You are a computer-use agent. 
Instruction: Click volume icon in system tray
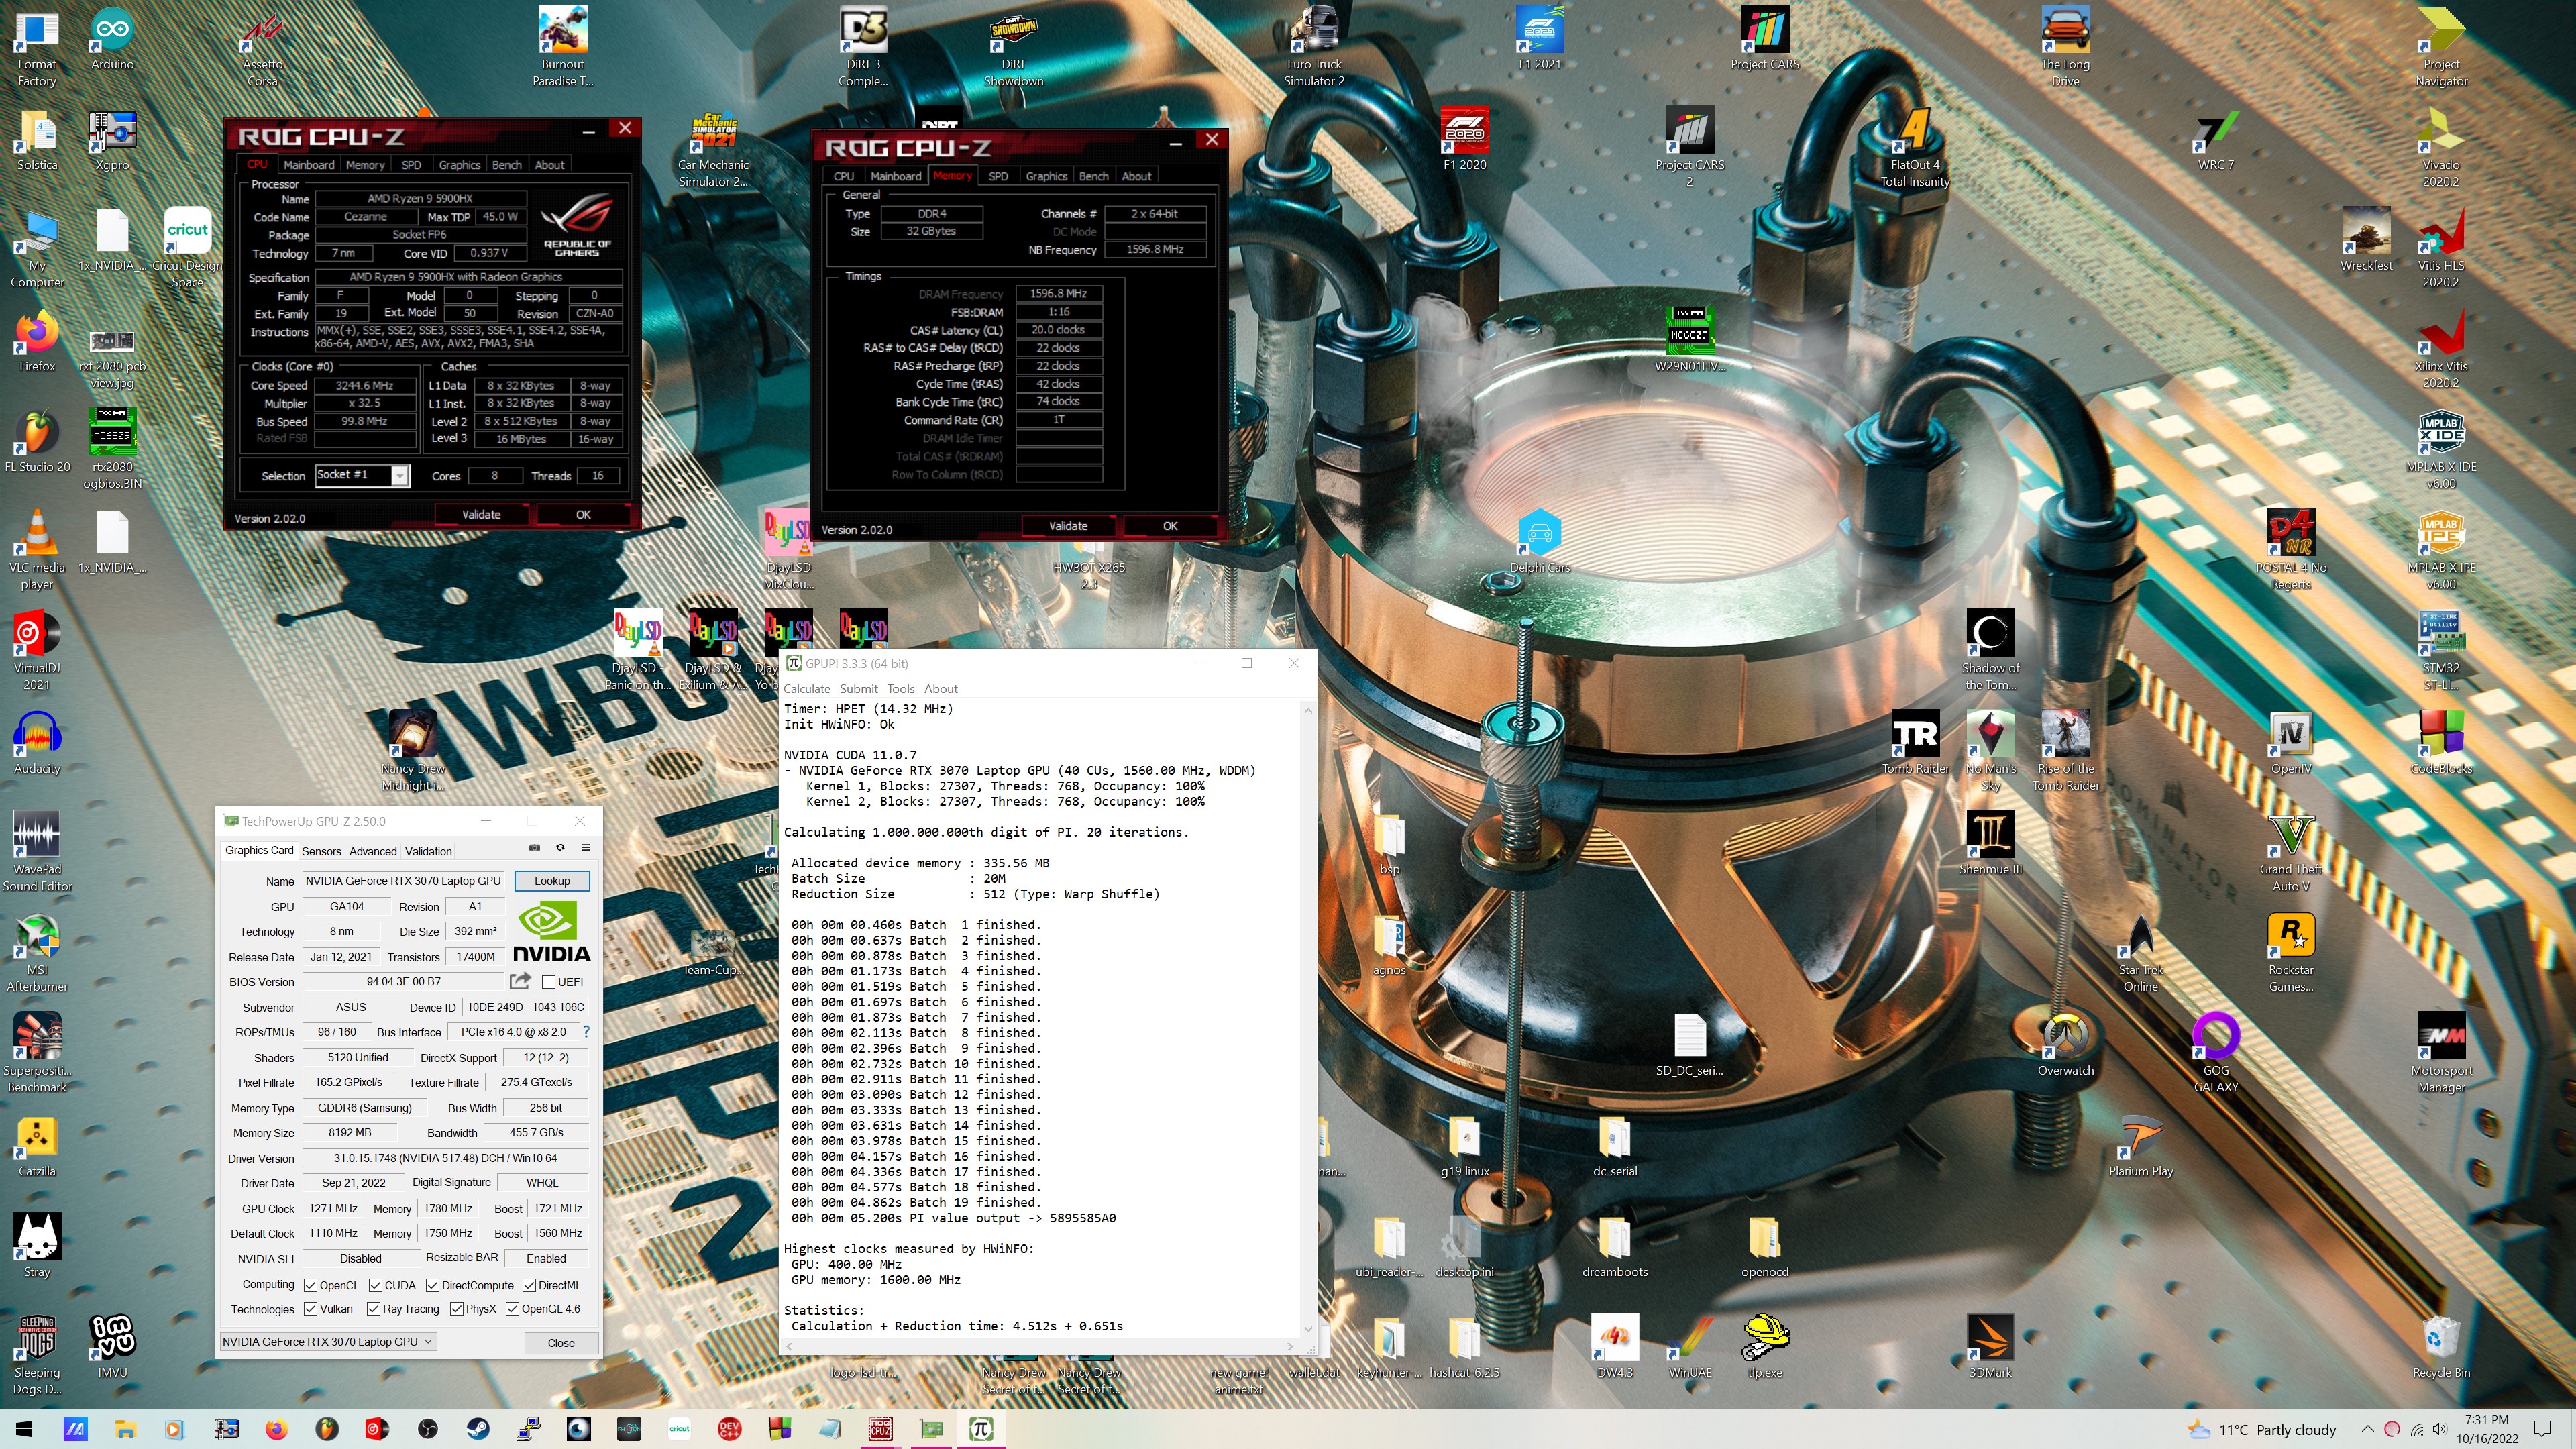tap(2439, 1429)
